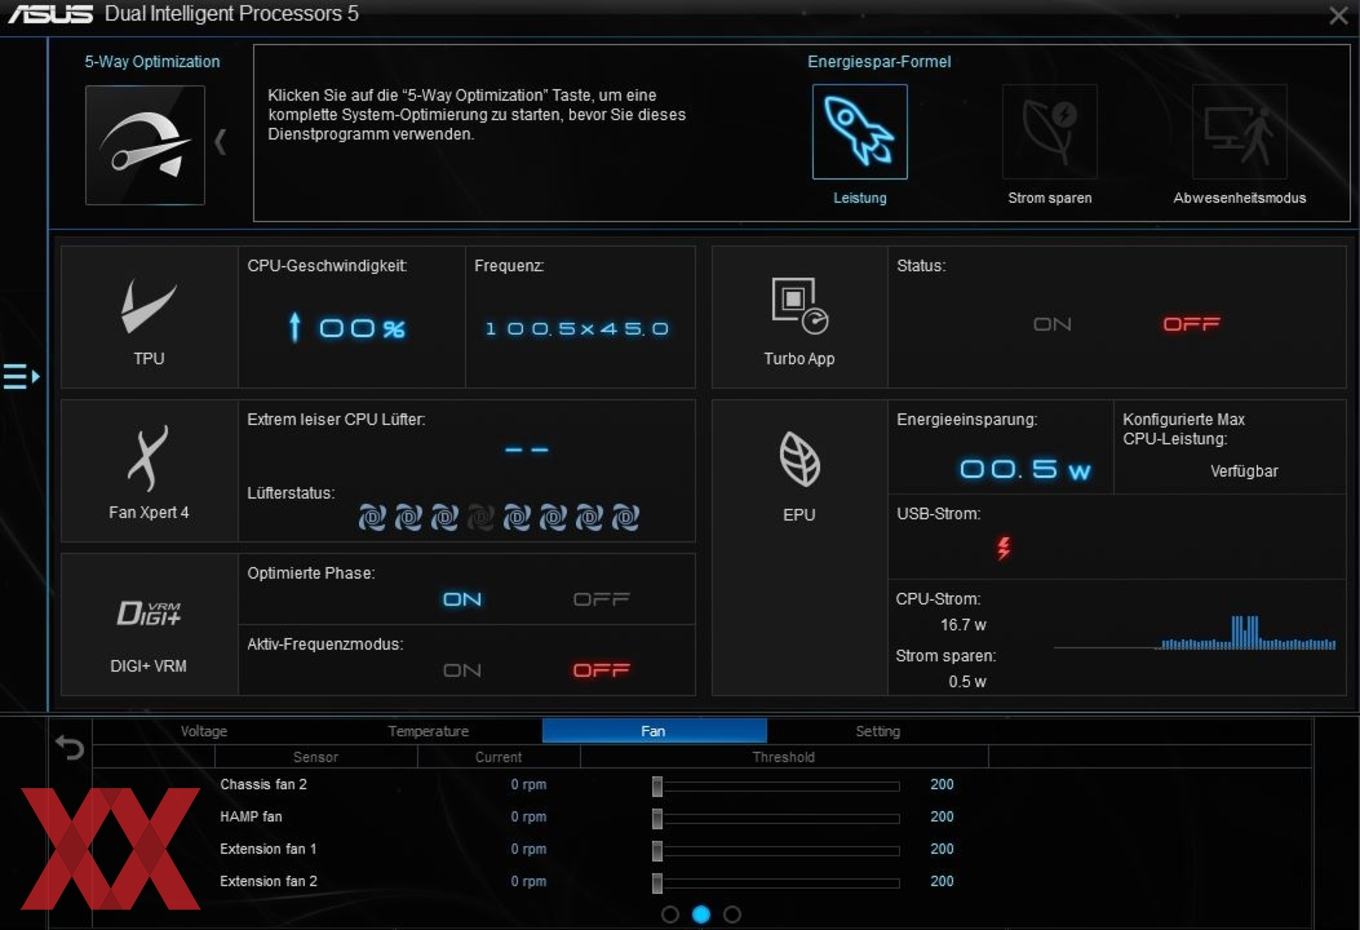Set Optimierte Phase to ON
The image size is (1360, 930).
tap(462, 599)
